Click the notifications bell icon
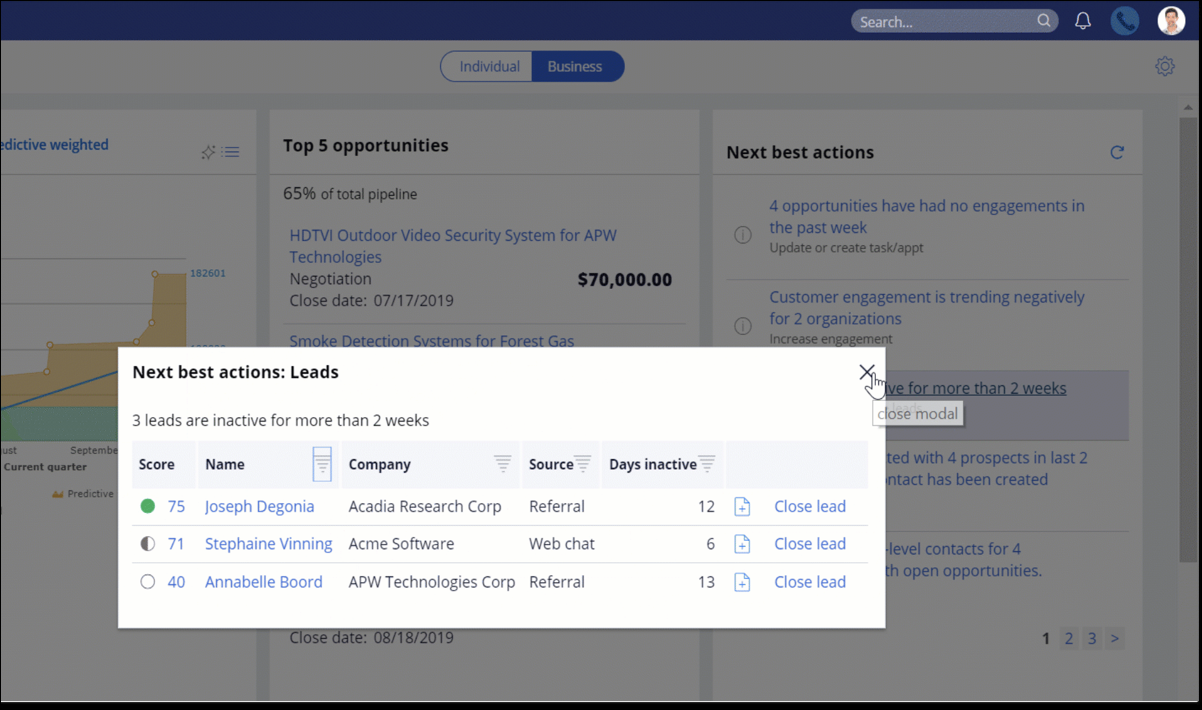Viewport: 1202px width, 710px height. (1082, 21)
